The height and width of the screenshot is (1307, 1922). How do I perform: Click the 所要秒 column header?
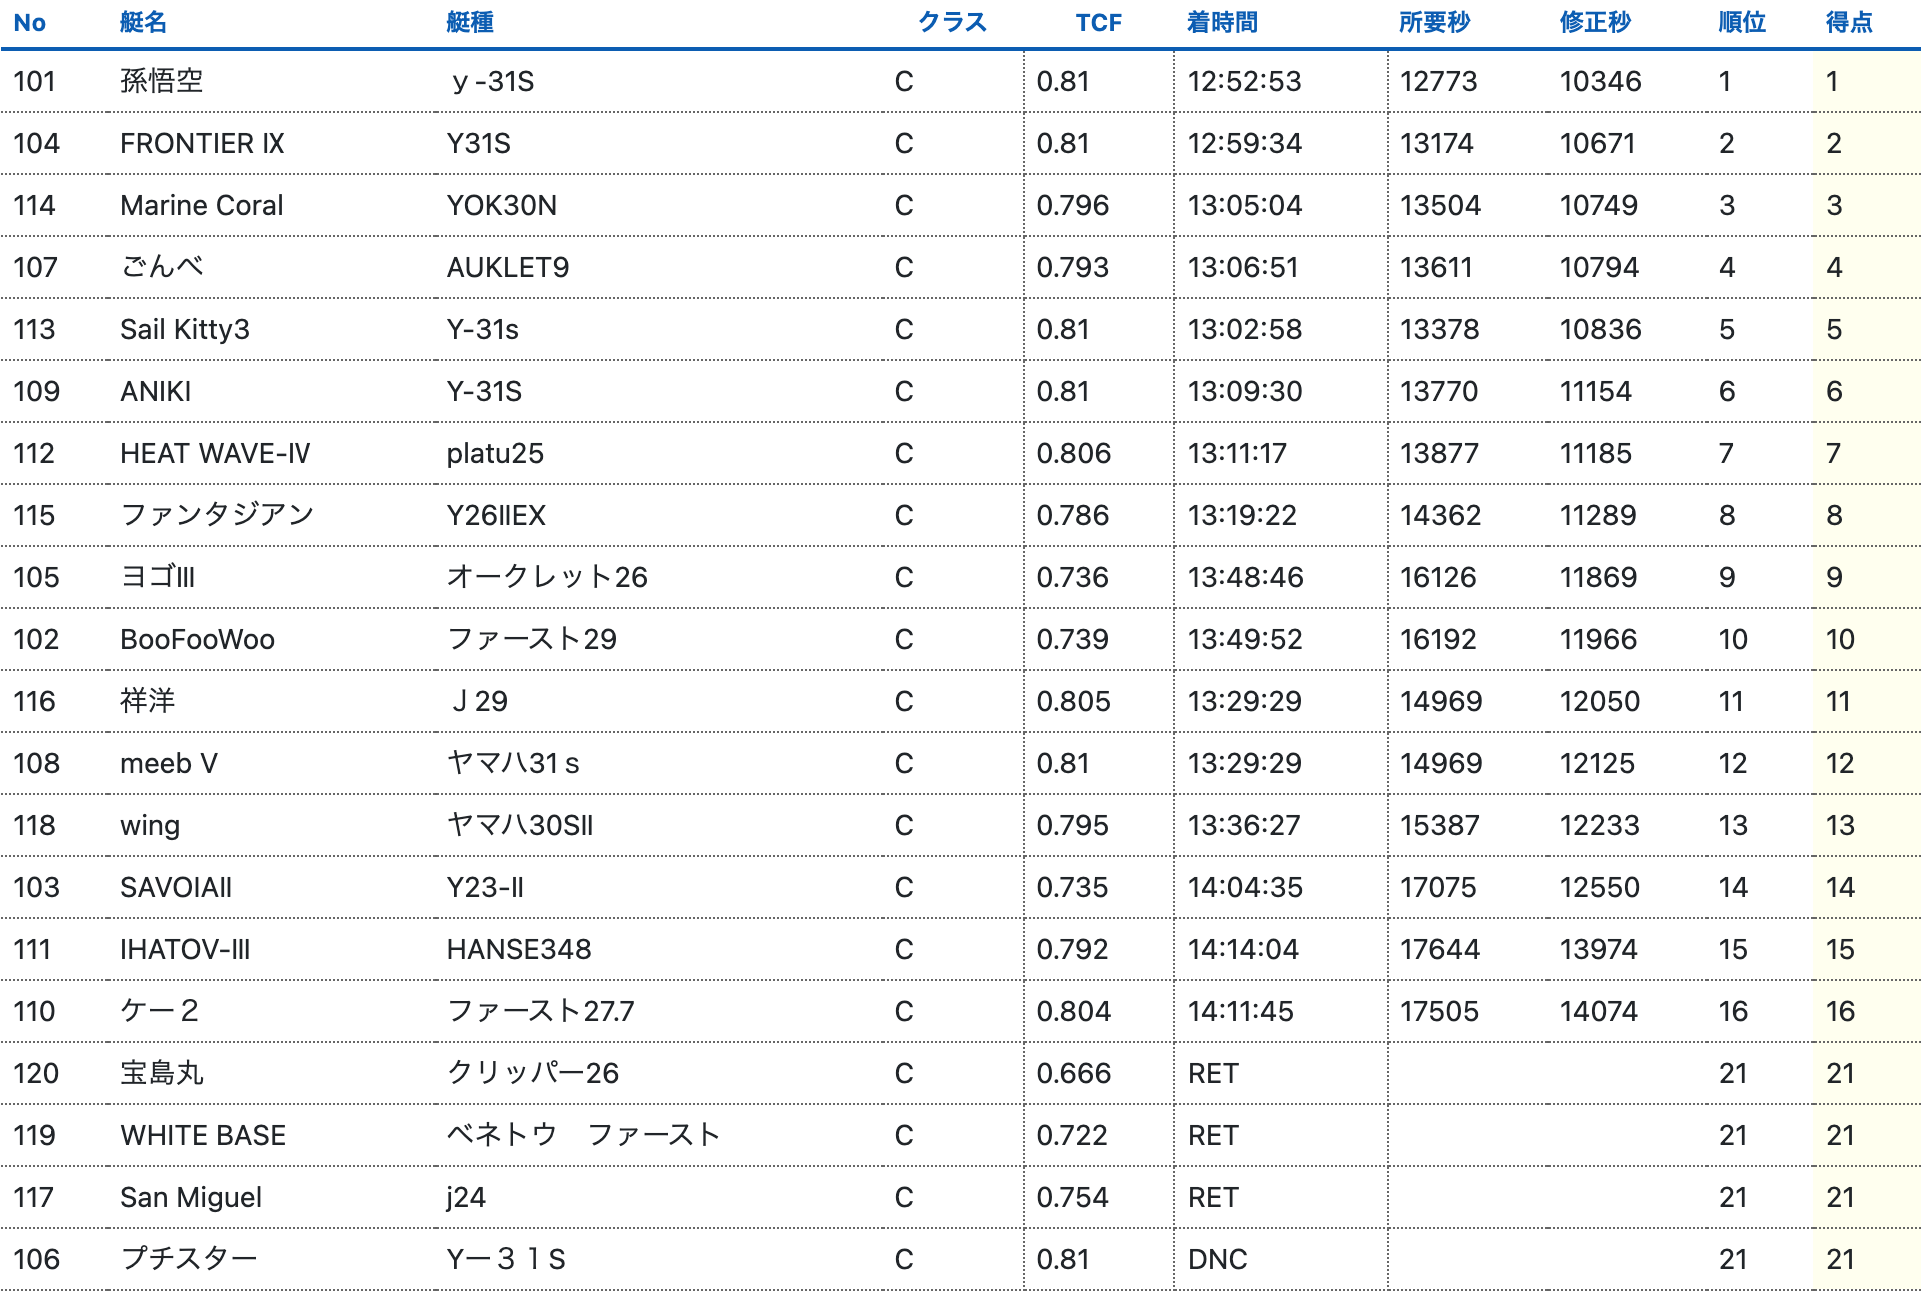[1434, 22]
